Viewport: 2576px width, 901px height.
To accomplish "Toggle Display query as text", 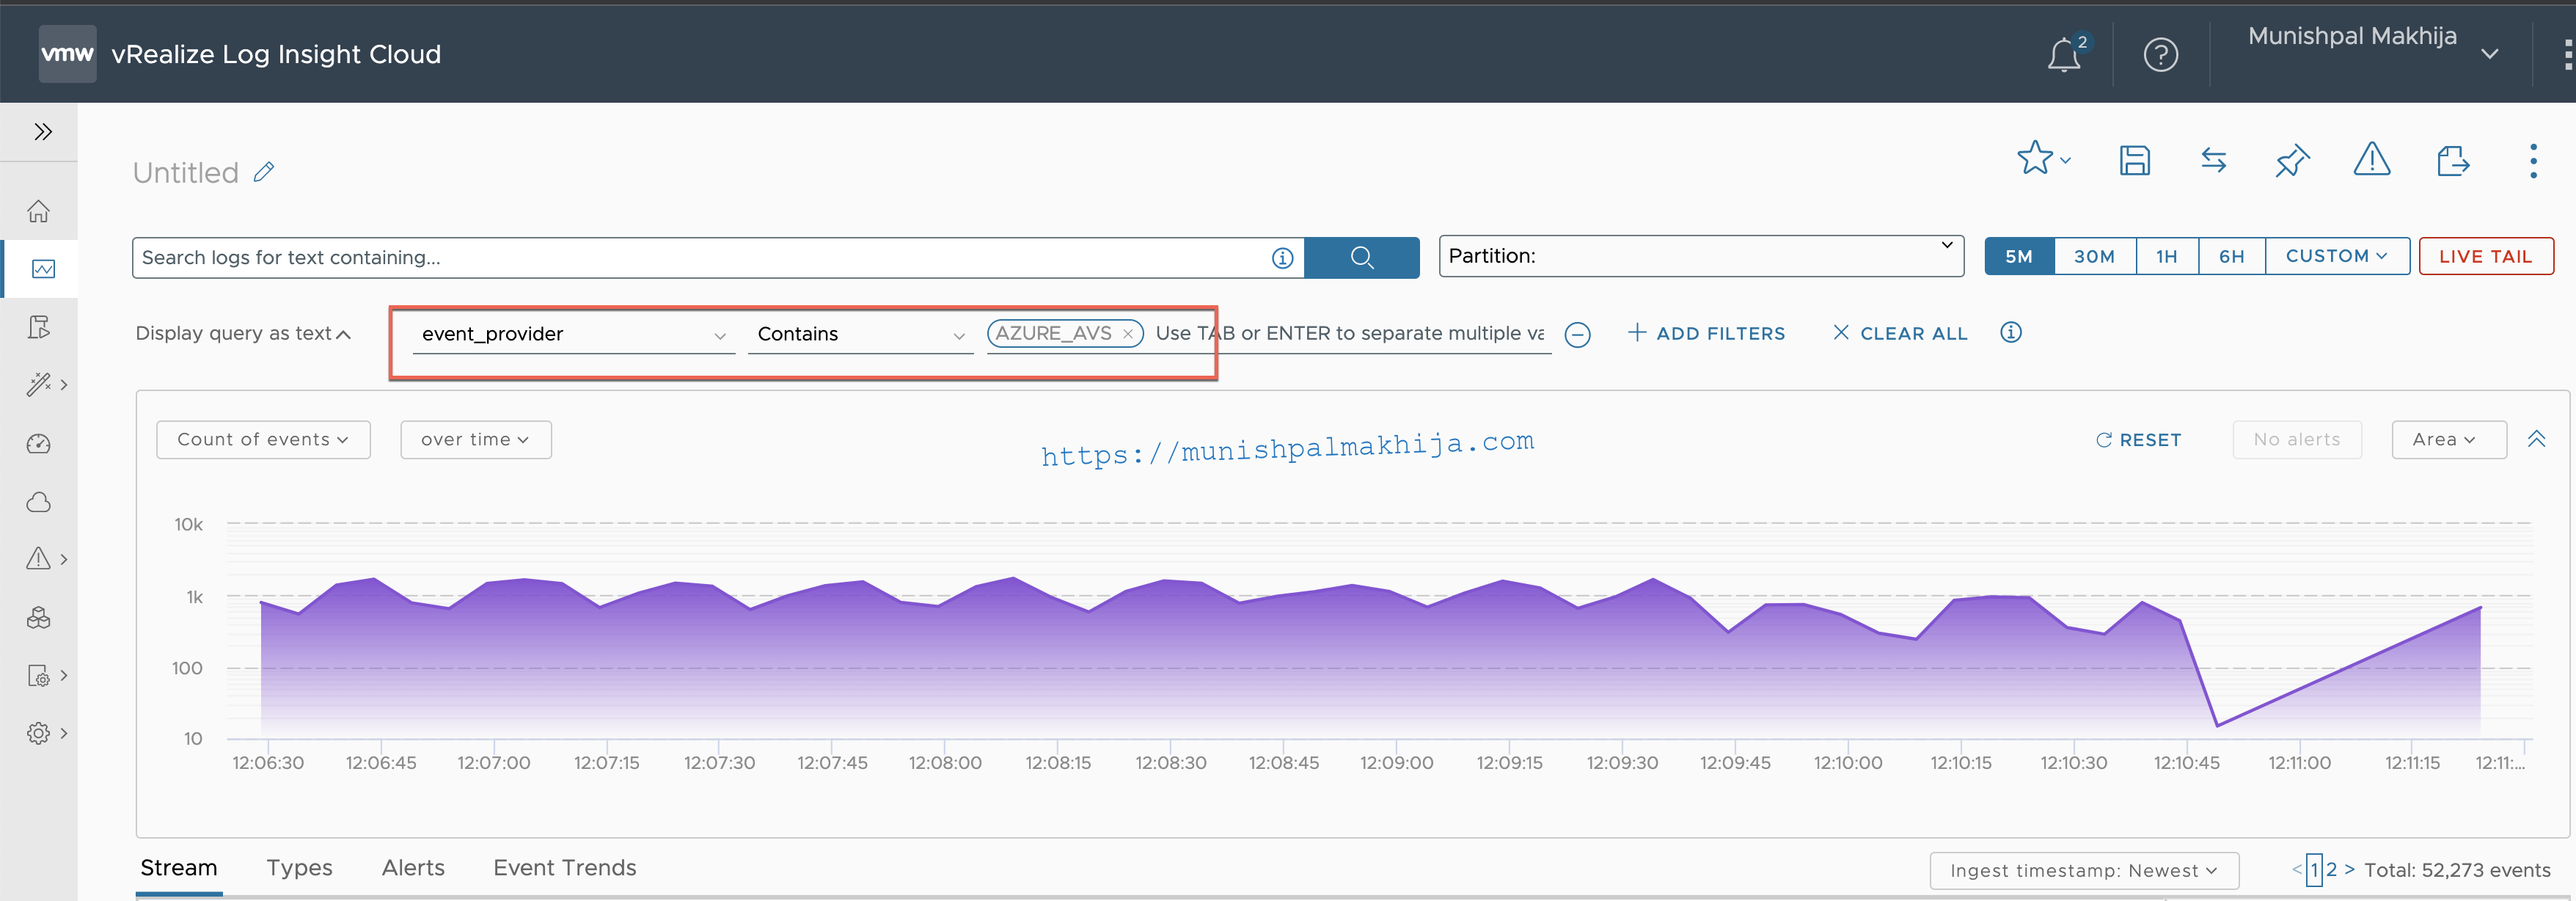I will 243,333.
